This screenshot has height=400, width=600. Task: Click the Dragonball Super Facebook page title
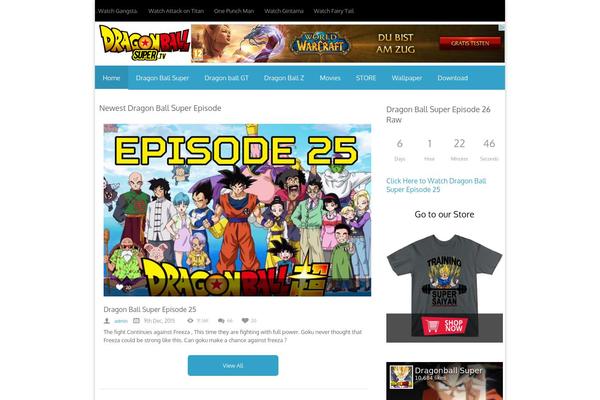pyautogui.click(x=449, y=371)
